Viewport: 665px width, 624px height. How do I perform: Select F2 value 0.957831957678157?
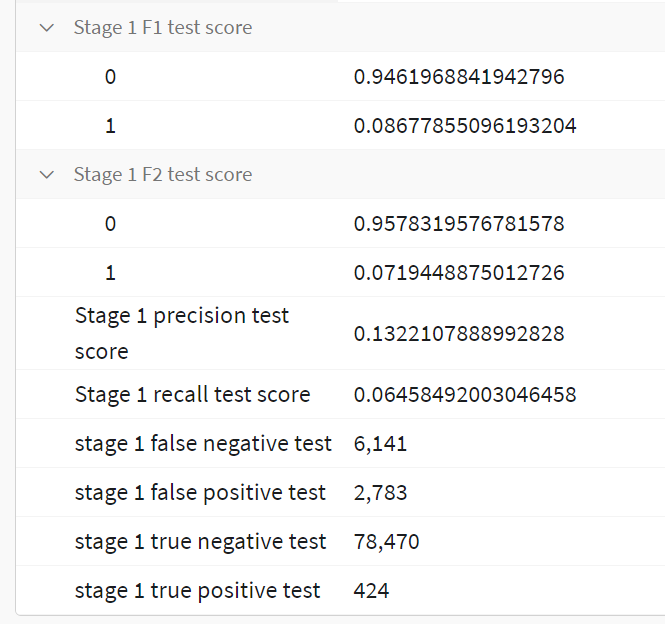pyautogui.click(x=459, y=224)
